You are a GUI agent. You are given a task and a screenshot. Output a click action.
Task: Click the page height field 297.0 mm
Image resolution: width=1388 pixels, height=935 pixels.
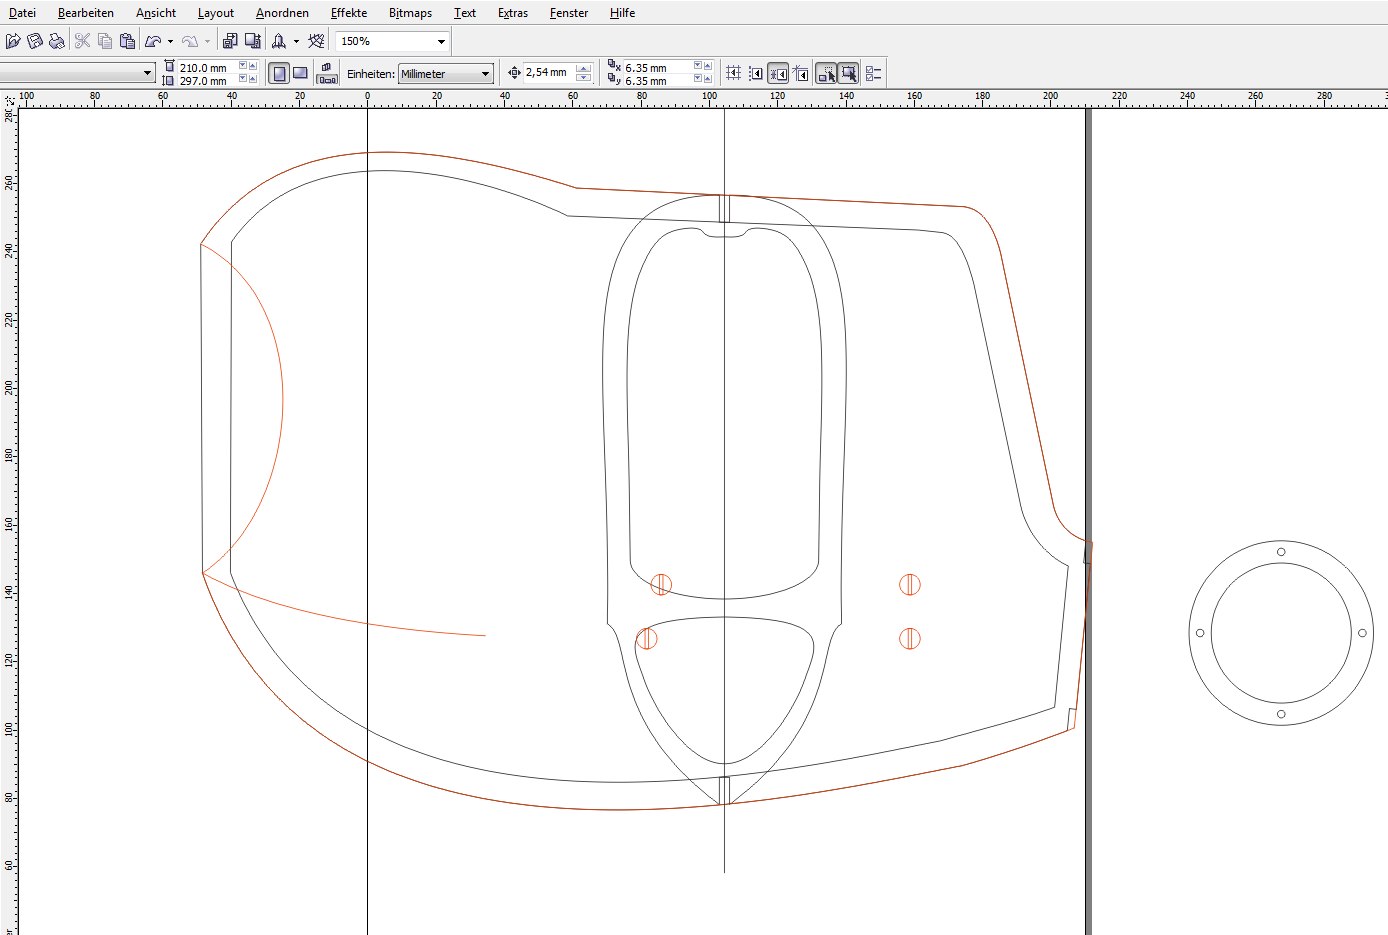click(207, 80)
